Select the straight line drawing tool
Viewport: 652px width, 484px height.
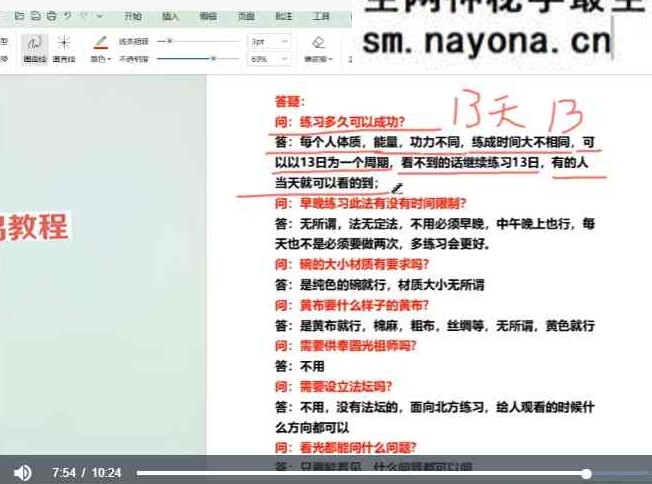tap(64, 49)
